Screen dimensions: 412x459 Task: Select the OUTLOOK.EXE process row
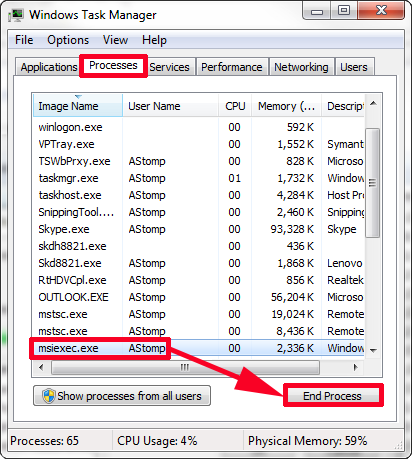[199, 297]
